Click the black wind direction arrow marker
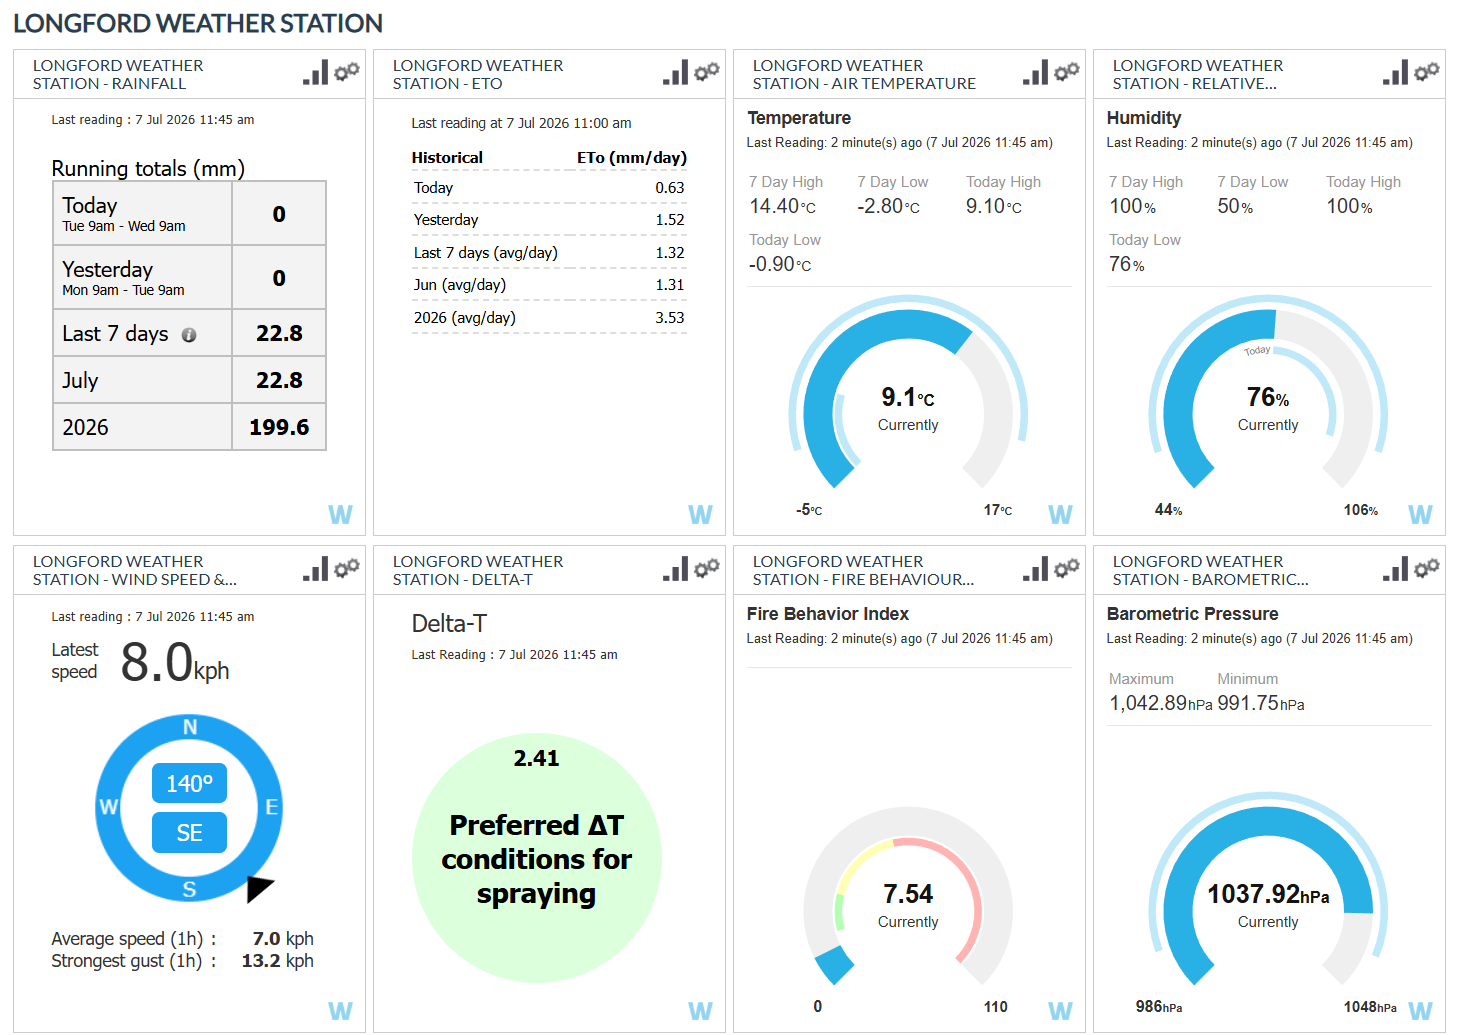 [x=259, y=888]
